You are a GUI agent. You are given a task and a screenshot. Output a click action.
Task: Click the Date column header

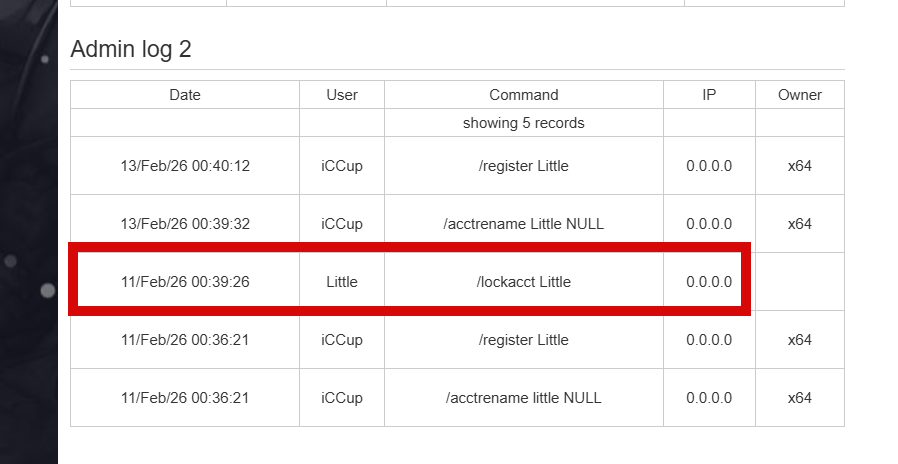pyautogui.click(x=185, y=95)
